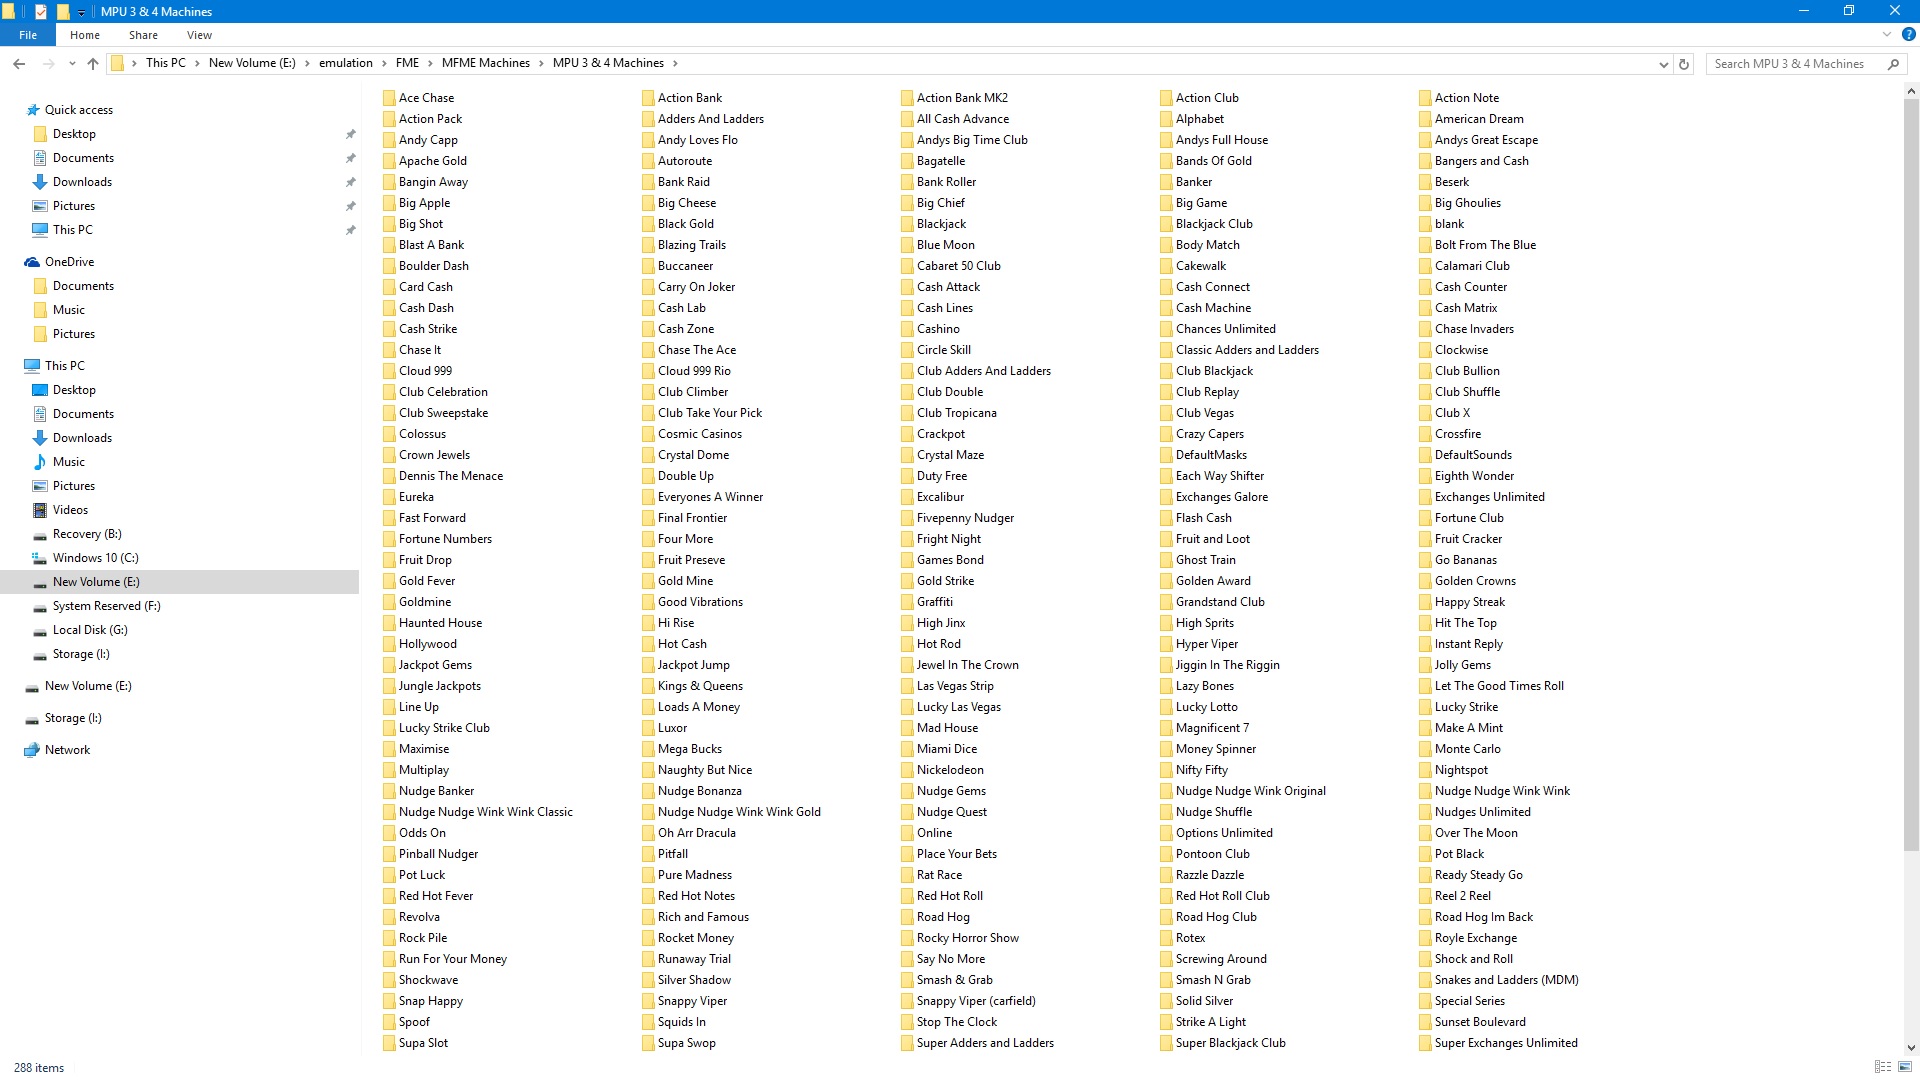
Task: Select the Action Bank folder icon
Action: [x=649, y=98]
